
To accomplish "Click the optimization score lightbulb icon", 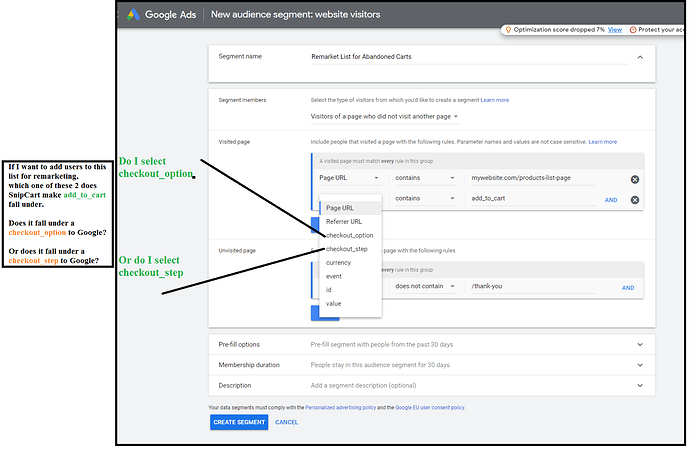I will click(508, 30).
